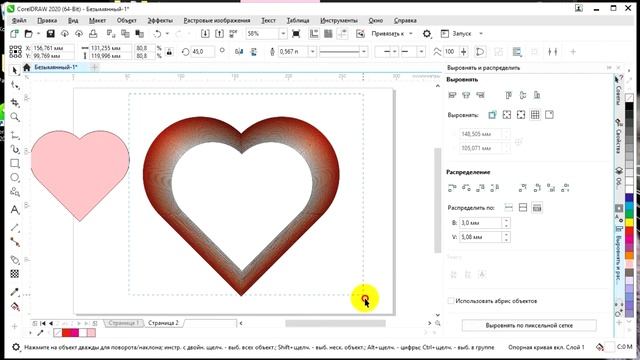Click the Export icon

219,33
